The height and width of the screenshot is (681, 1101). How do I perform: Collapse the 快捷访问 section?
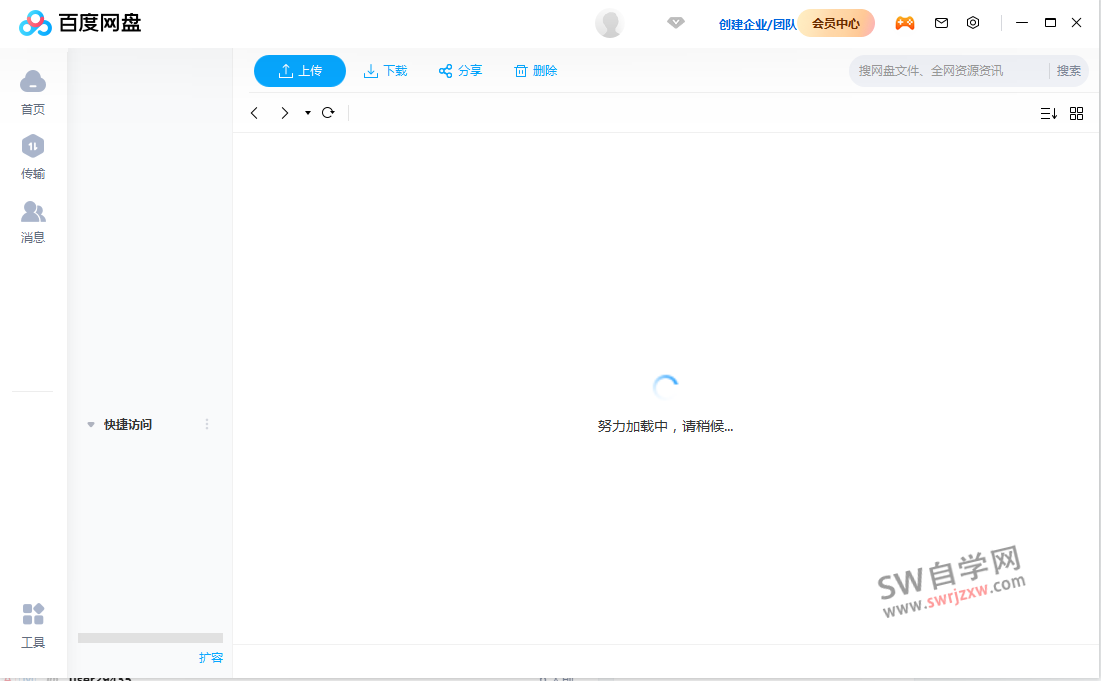pos(91,425)
